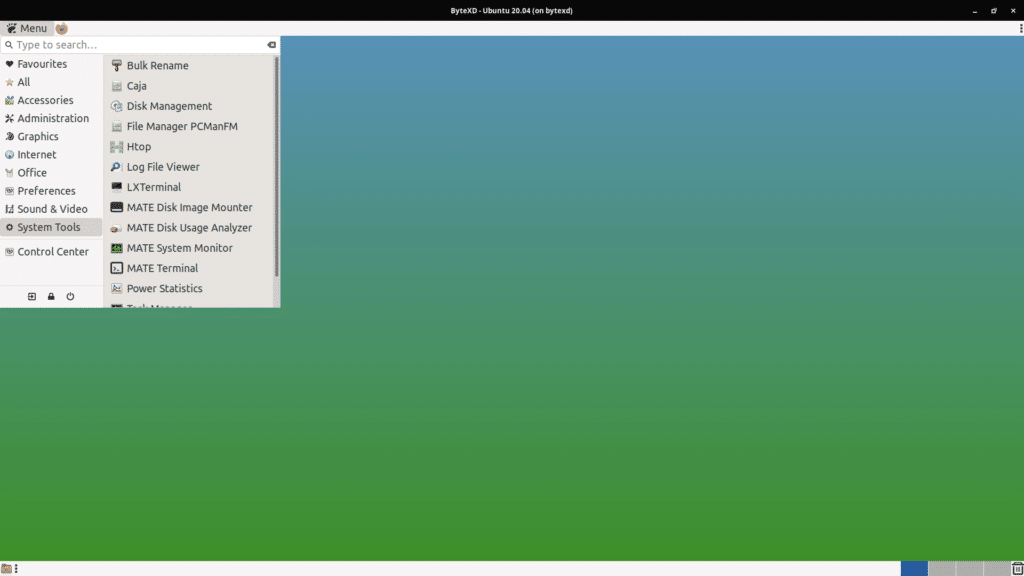This screenshot has height=576, width=1024.
Task: Click the log out icon
Action: [x=32, y=297]
